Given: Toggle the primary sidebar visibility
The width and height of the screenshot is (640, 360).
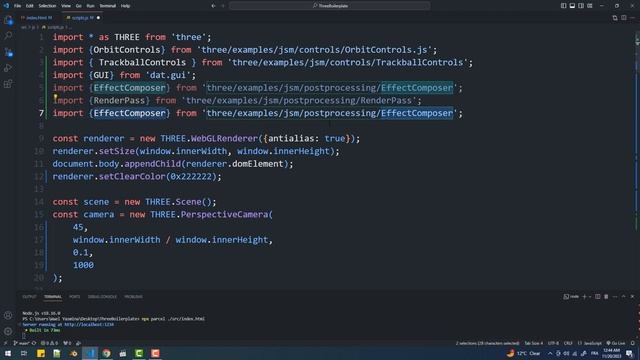Looking at the screenshot, I should [x=563, y=6].
